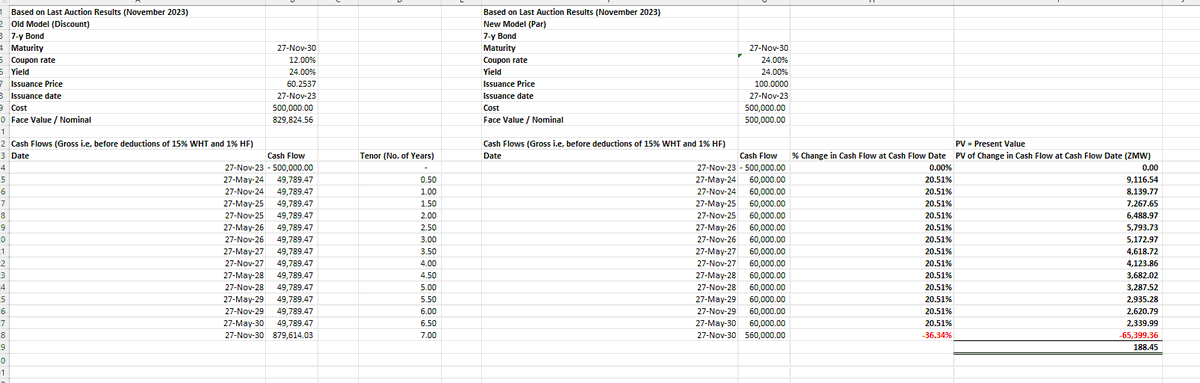The width and height of the screenshot is (1200, 383).
Task: Click the 'Tenor (No. of Years)' header
Action: 396,155
